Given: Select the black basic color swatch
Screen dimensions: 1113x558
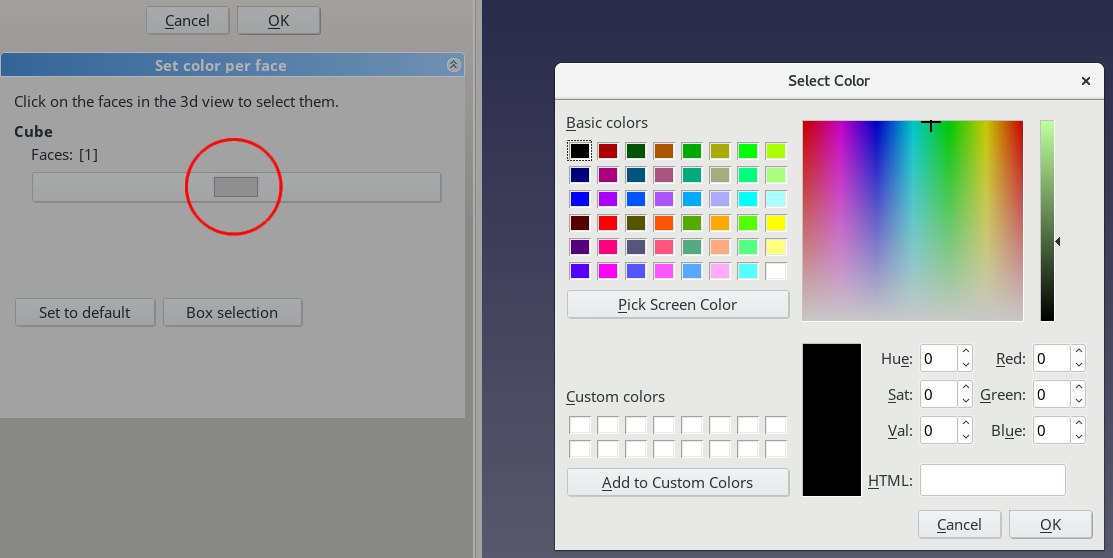Looking at the screenshot, I should click(580, 151).
